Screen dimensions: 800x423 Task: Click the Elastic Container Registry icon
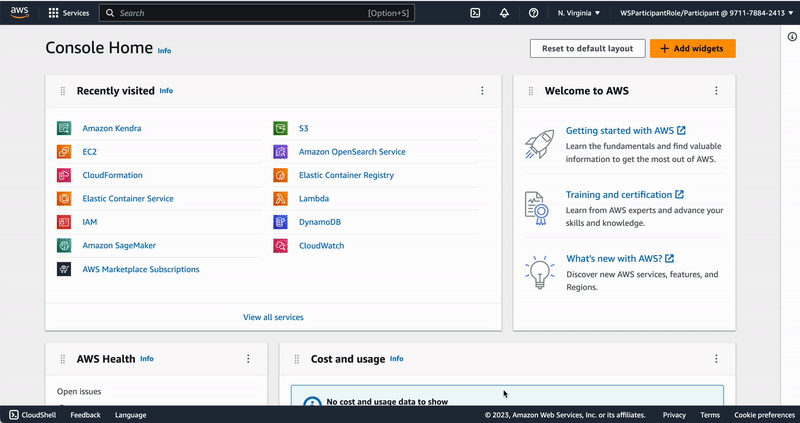point(280,175)
